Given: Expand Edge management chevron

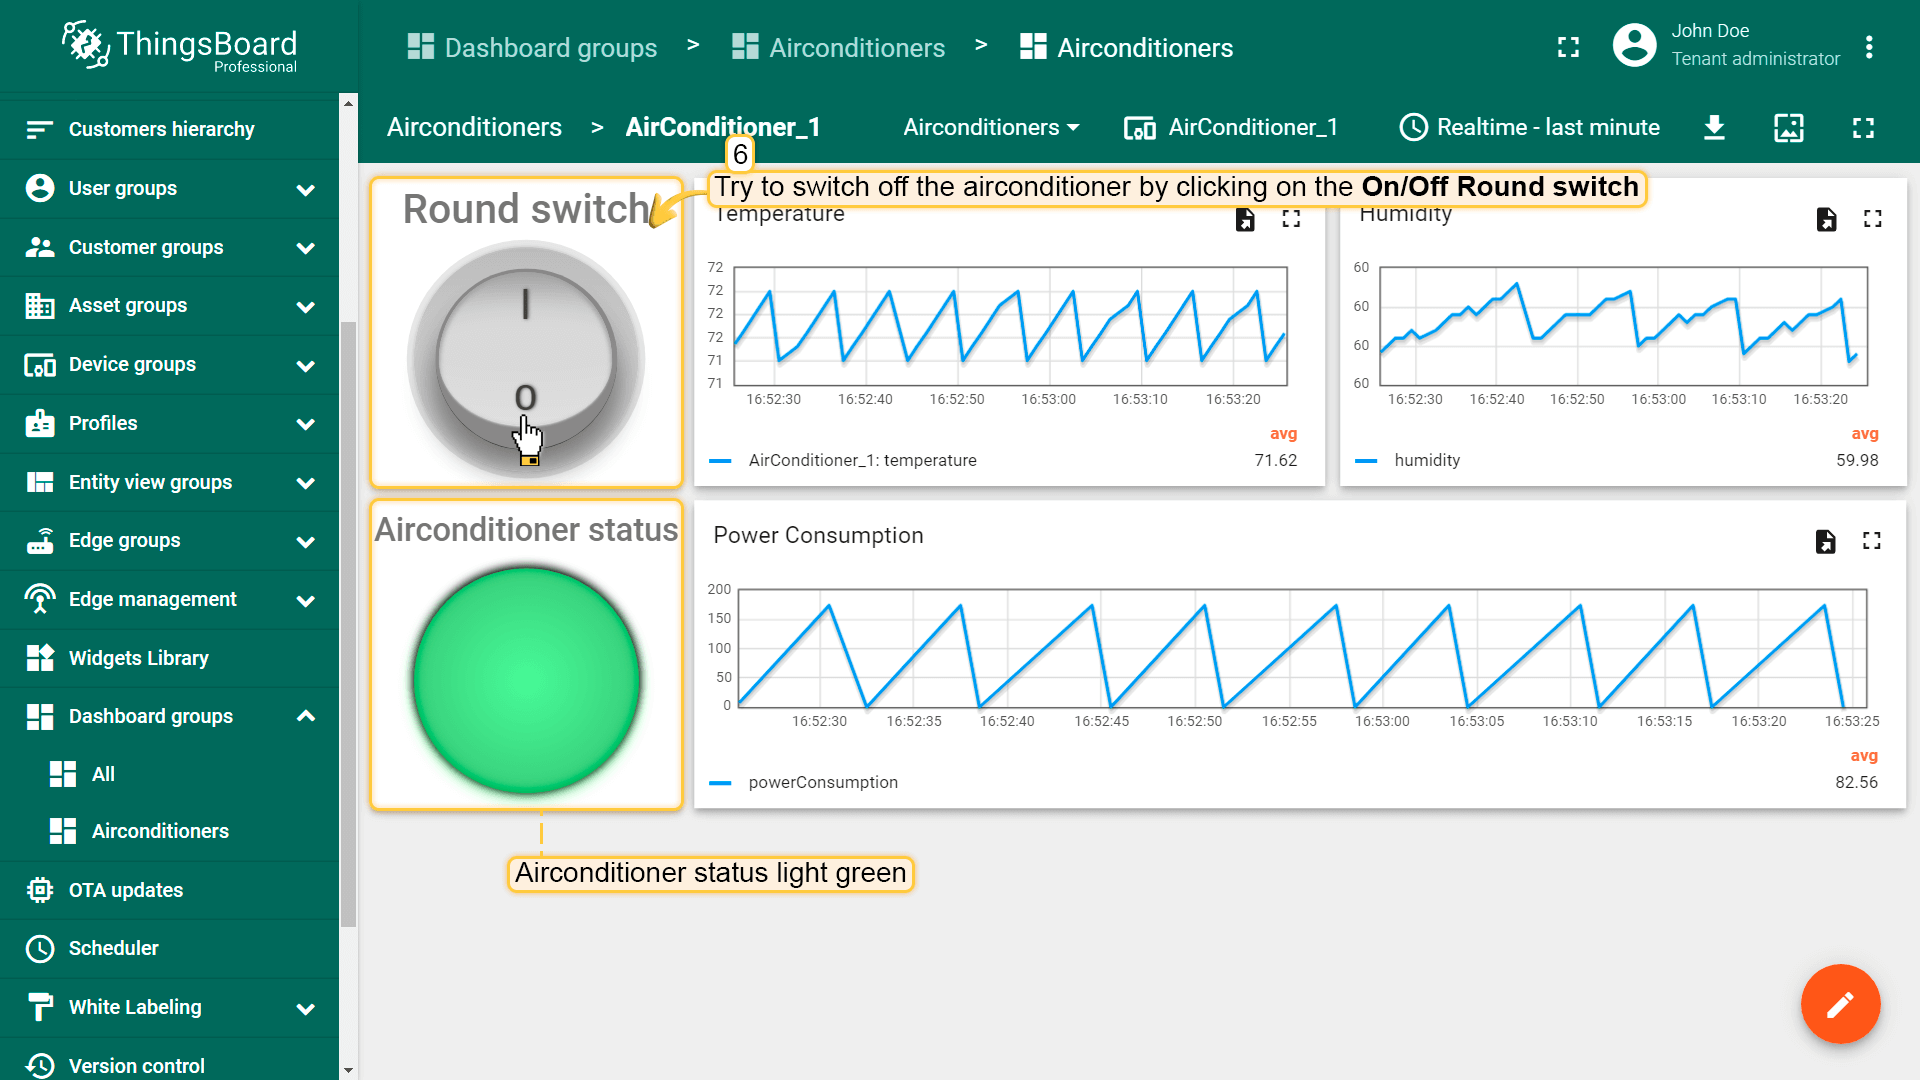Looking at the screenshot, I should (306, 601).
